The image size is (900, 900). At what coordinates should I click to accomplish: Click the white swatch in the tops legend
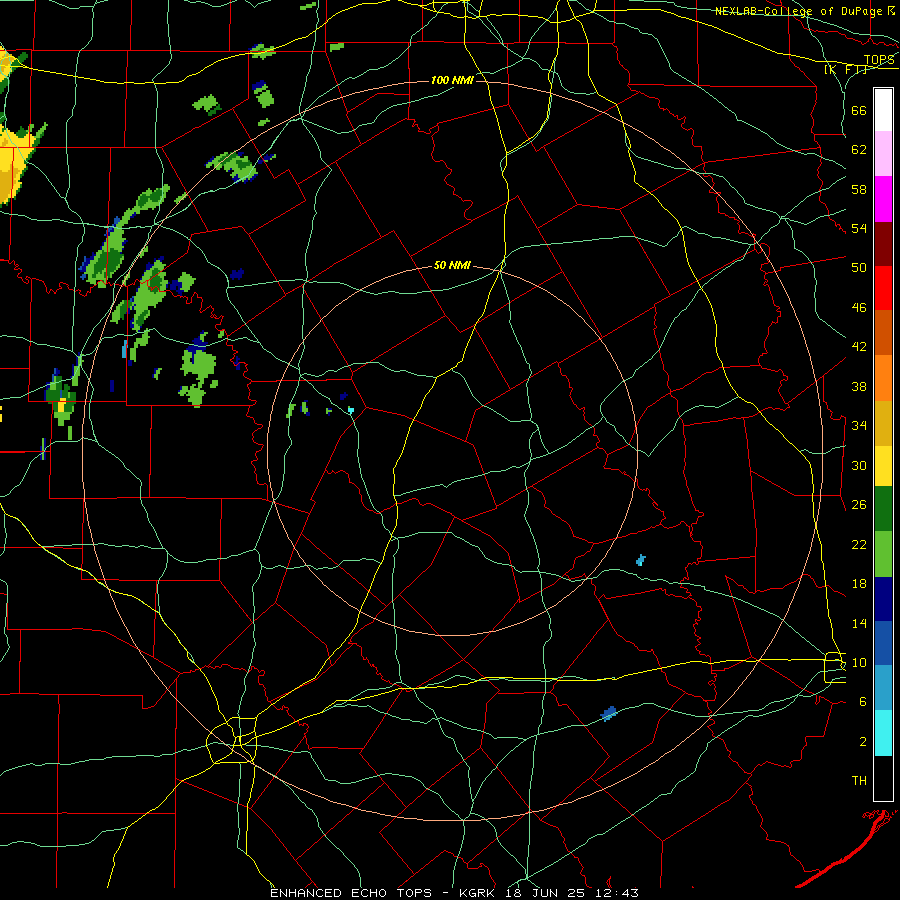click(x=883, y=110)
